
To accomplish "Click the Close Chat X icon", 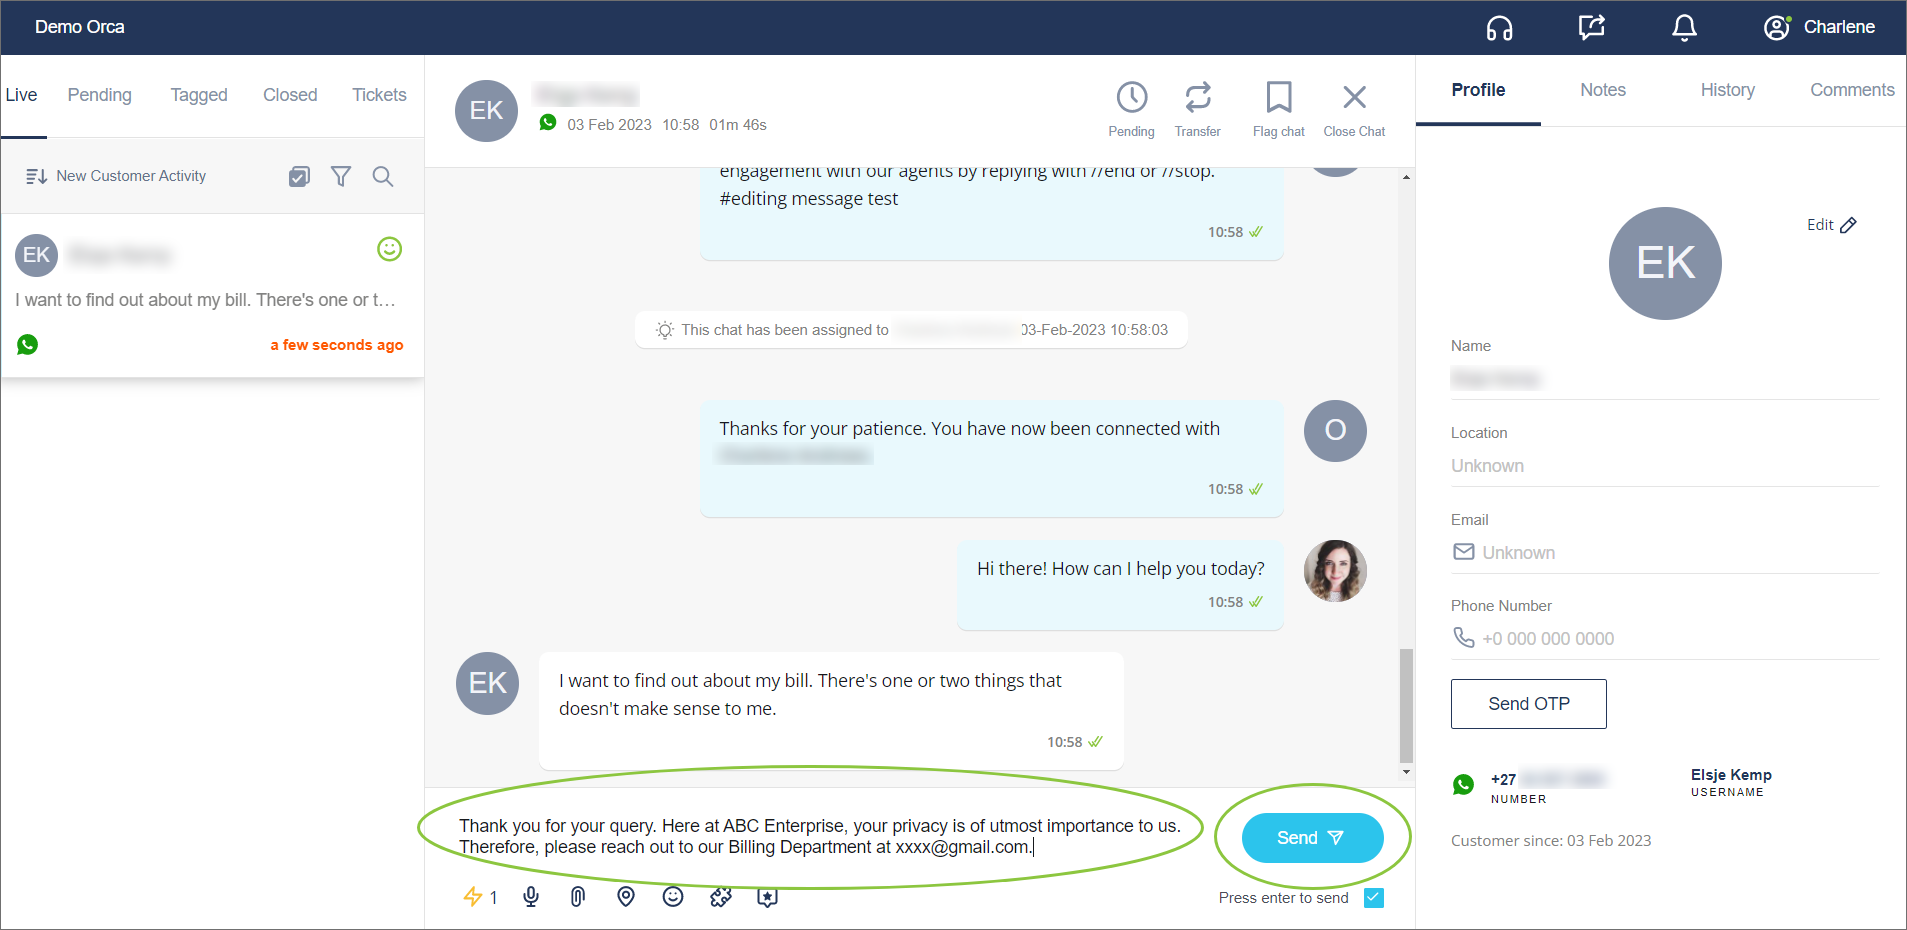I will (x=1354, y=98).
